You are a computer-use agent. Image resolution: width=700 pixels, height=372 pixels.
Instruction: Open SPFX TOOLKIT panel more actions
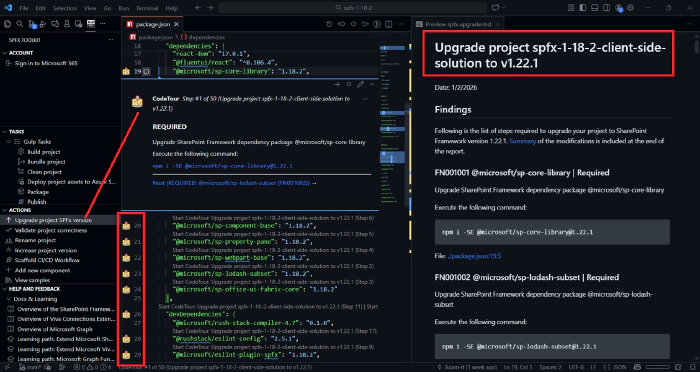111,40
